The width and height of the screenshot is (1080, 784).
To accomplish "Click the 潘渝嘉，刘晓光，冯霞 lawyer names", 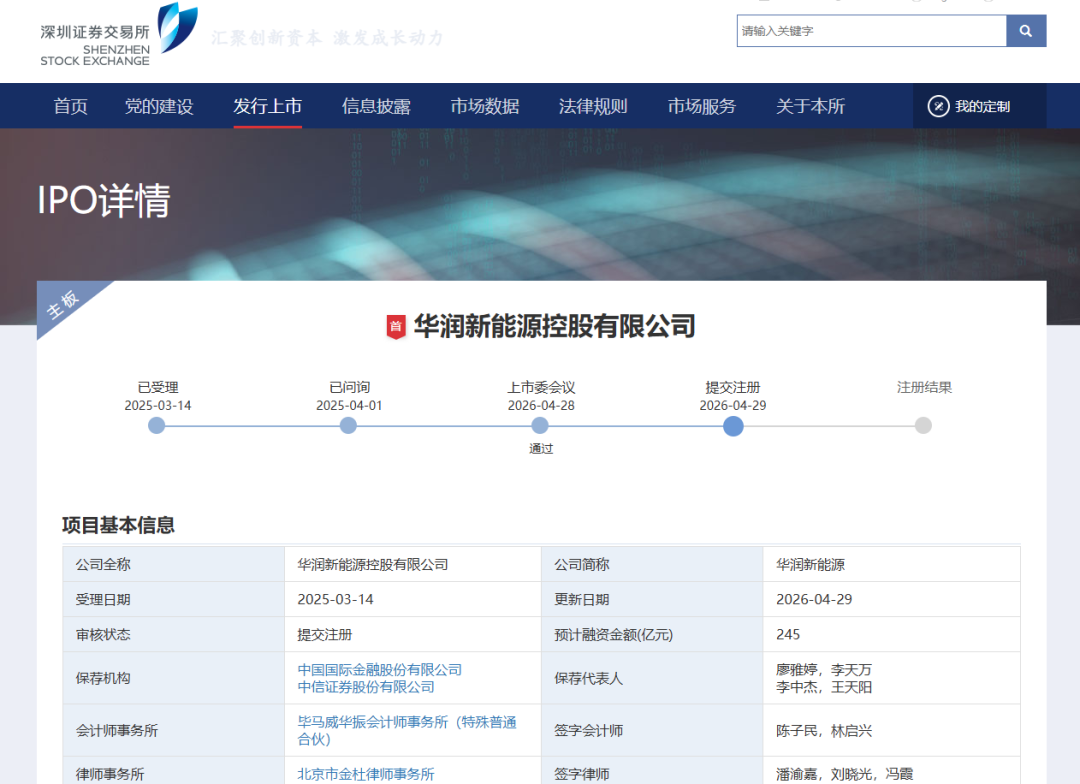I will [x=844, y=774].
